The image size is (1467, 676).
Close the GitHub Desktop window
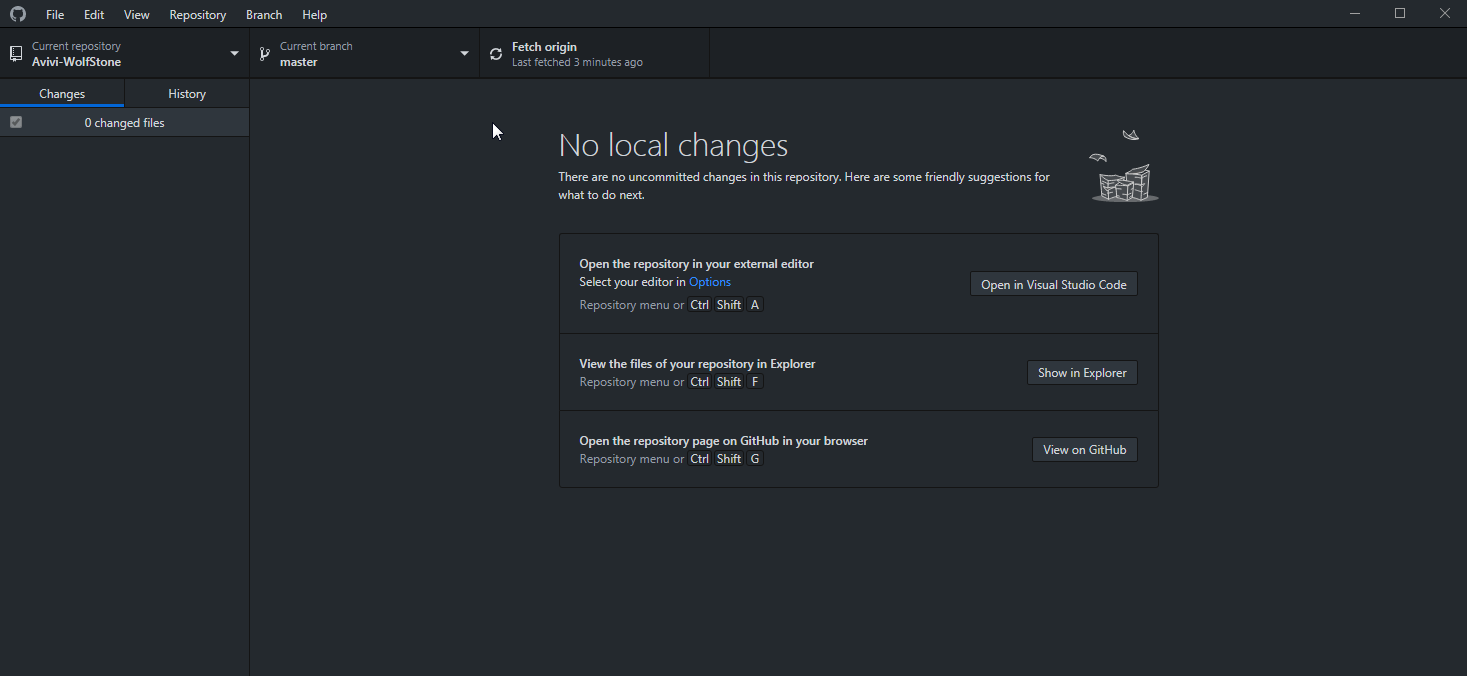coord(1445,14)
